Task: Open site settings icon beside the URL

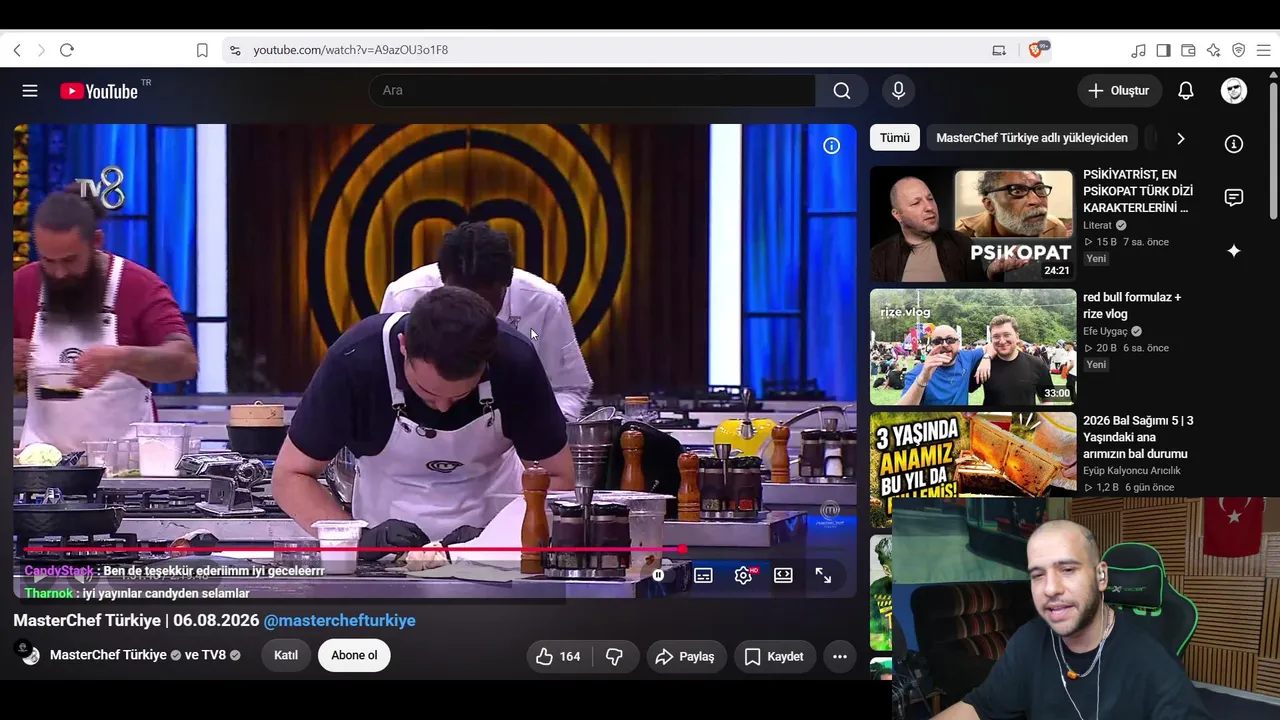Action: point(235,50)
